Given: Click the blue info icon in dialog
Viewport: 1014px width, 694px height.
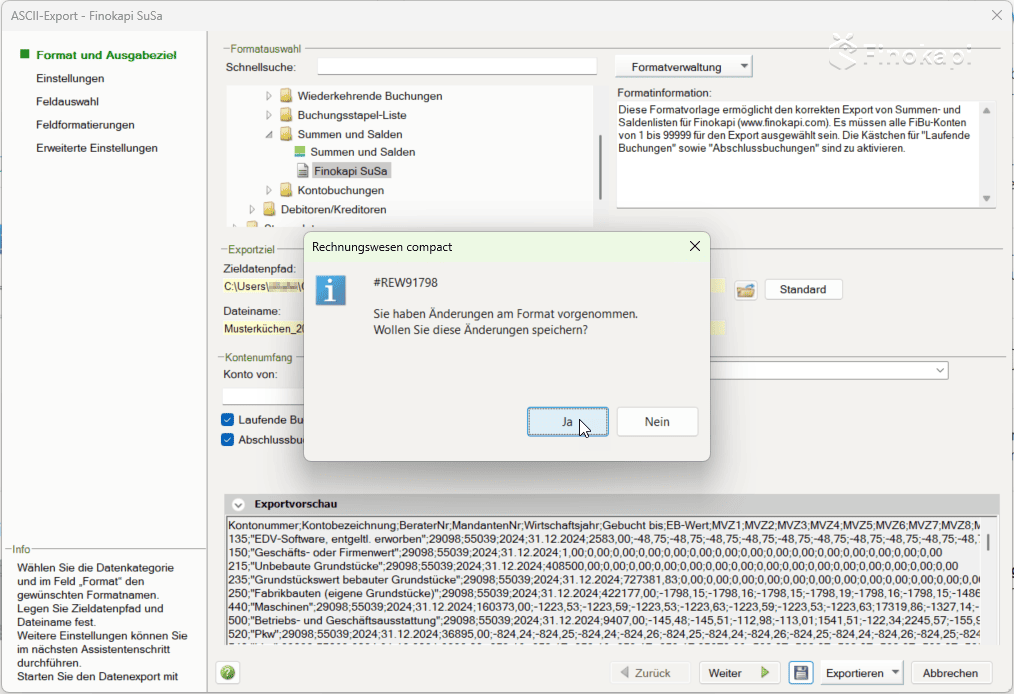Looking at the screenshot, I should point(330,290).
